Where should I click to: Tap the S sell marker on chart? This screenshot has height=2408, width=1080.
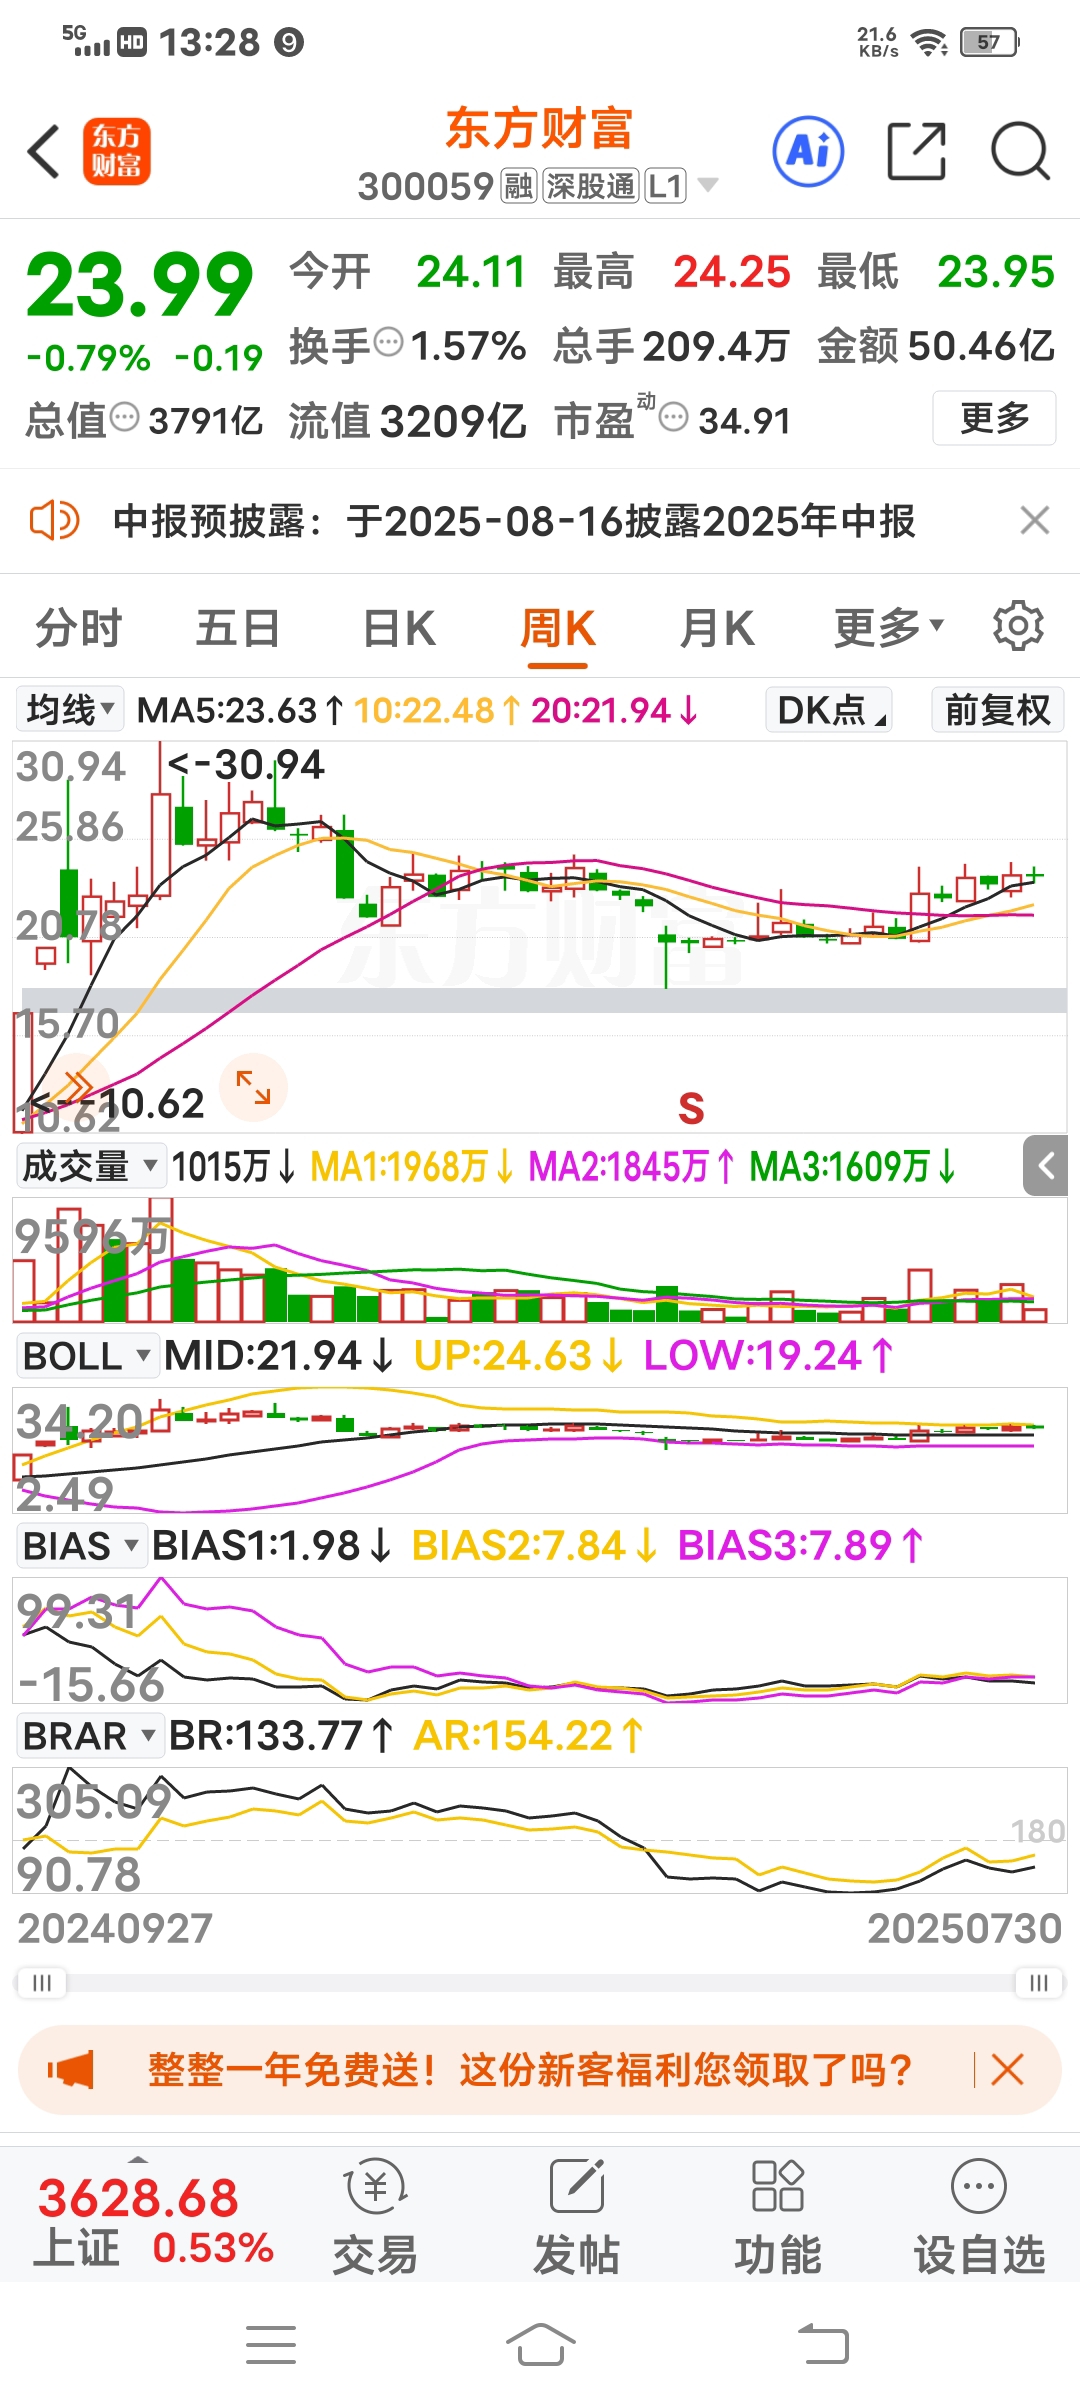point(691,1108)
